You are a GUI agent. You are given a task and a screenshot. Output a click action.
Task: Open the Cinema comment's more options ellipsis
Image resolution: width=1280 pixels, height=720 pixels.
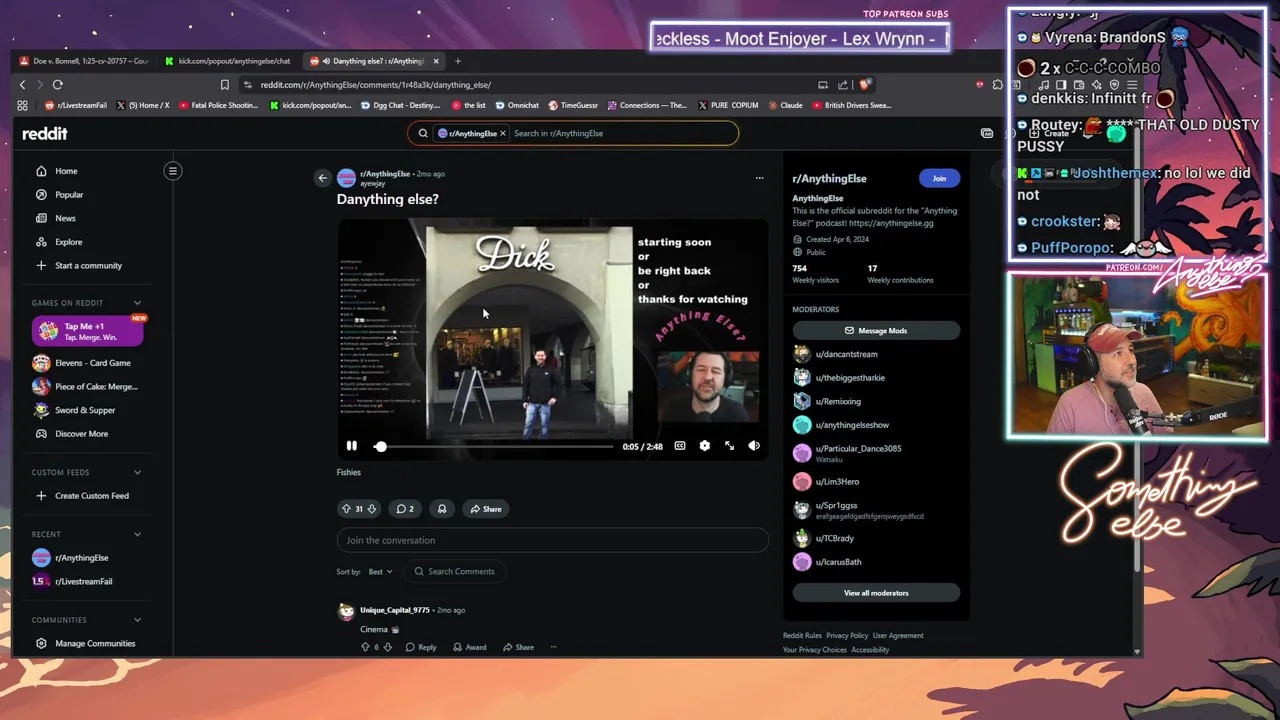[553, 647]
